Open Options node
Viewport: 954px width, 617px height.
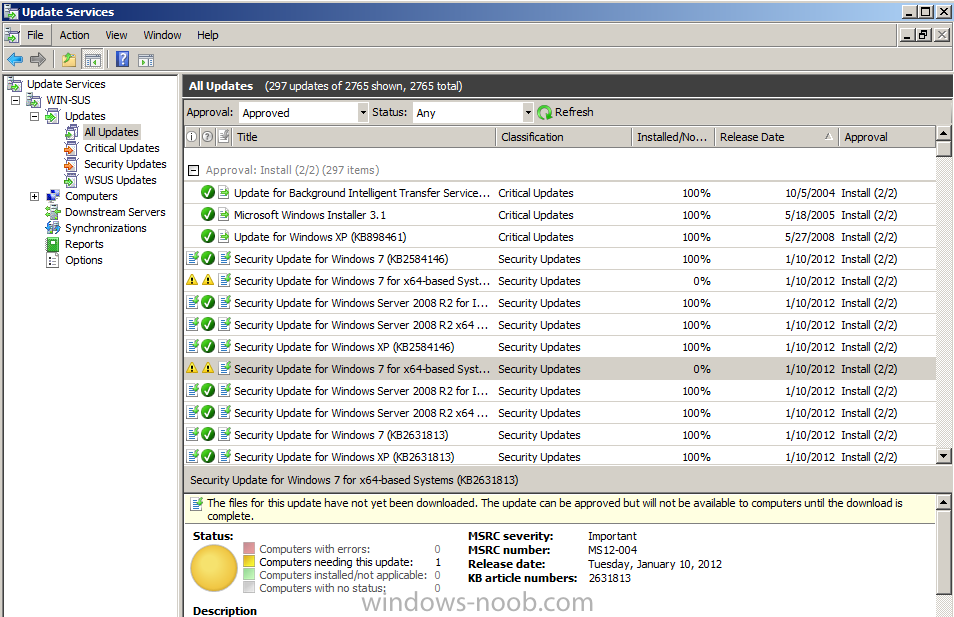point(83,260)
